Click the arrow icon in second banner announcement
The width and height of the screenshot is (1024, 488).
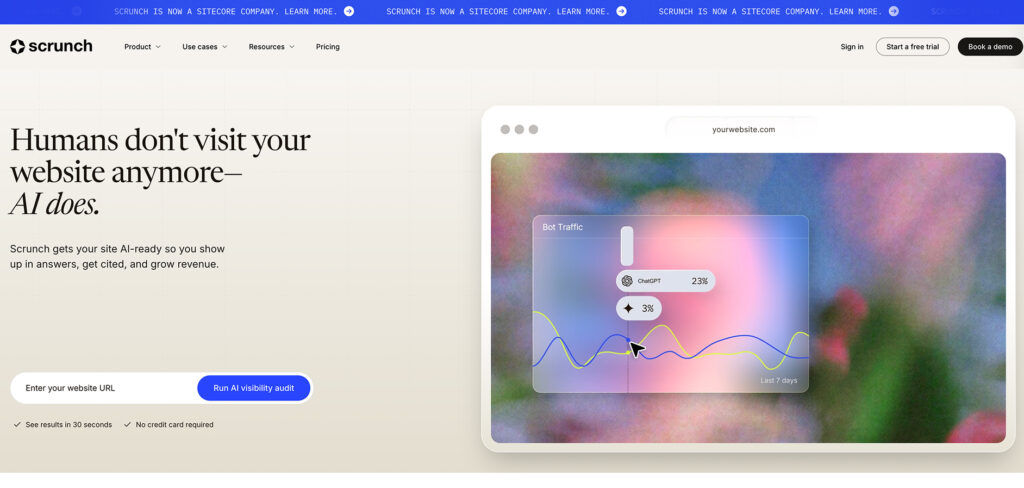pyautogui.click(x=622, y=11)
